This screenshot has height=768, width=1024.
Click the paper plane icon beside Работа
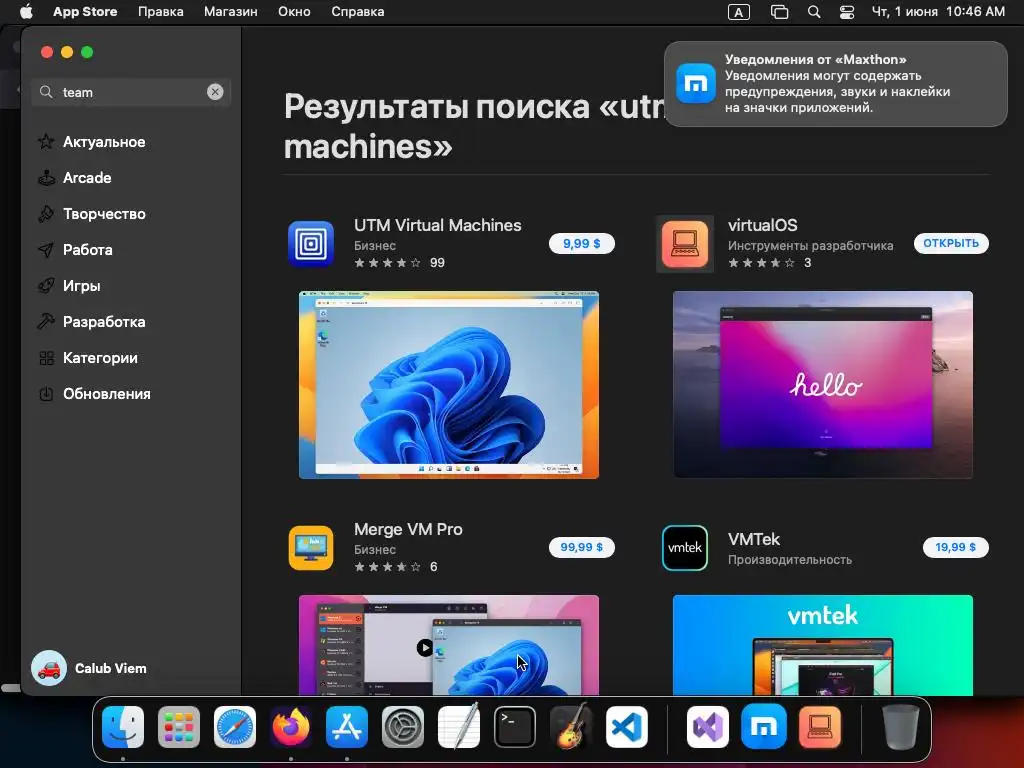(x=46, y=249)
